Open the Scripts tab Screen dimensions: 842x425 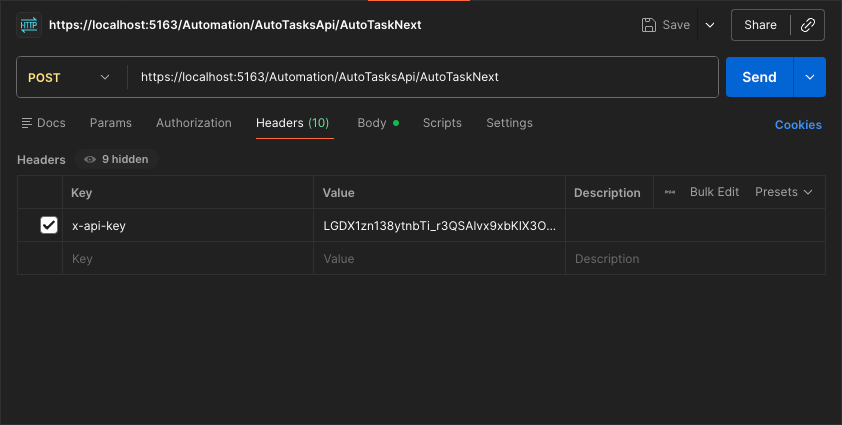(442, 123)
